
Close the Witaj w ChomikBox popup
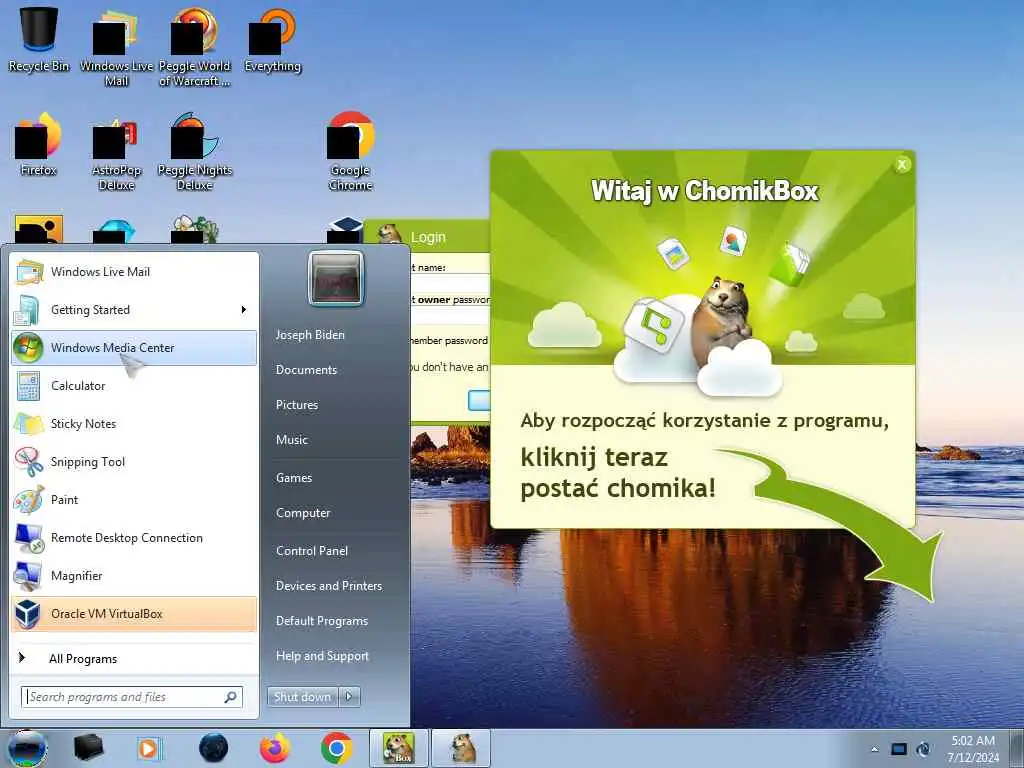tap(902, 165)
